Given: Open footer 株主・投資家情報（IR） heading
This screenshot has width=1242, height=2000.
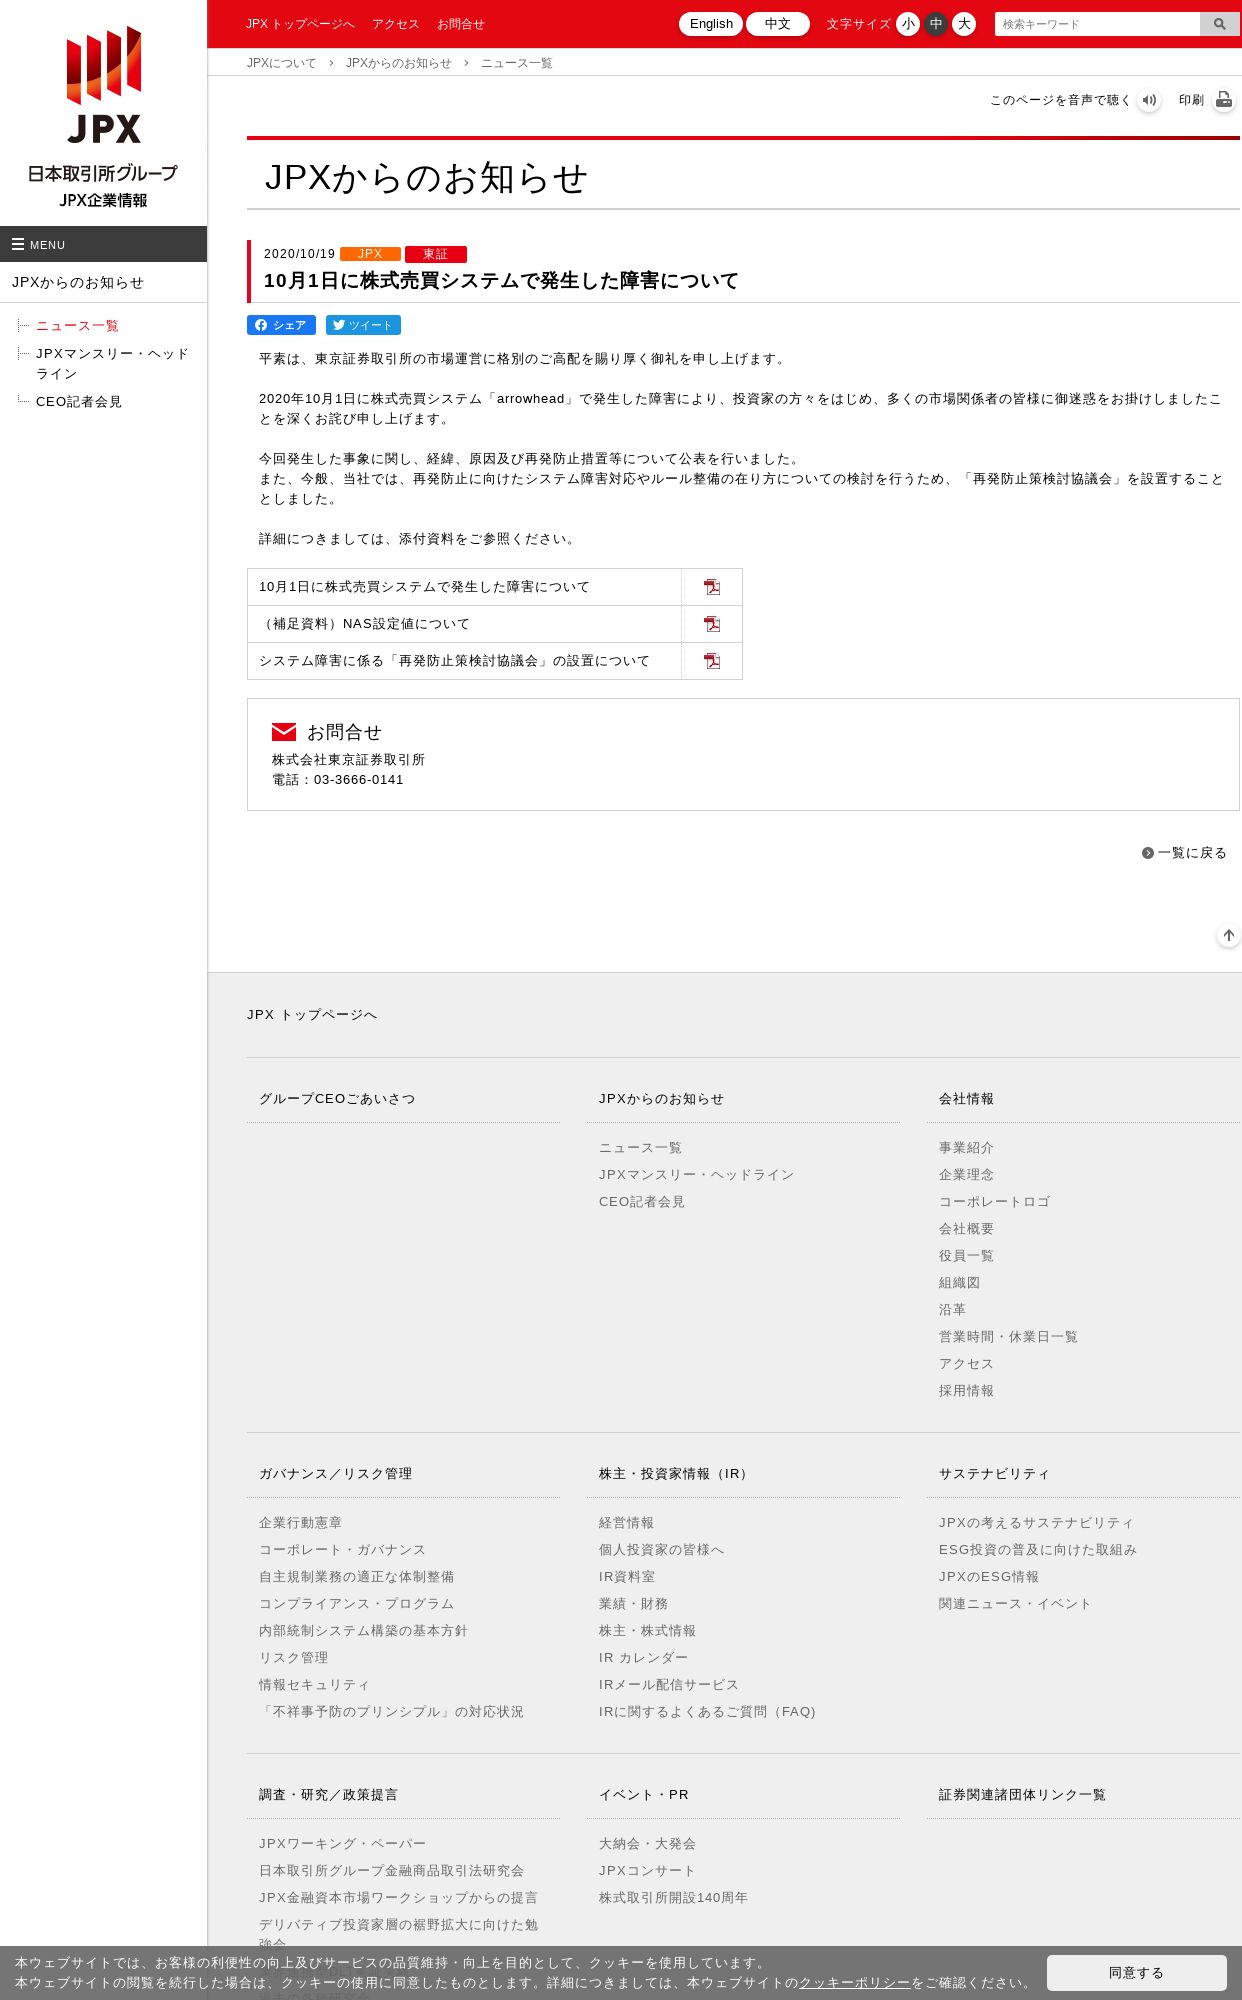Looking at the screenshot, I should (x=675, y=1474).
